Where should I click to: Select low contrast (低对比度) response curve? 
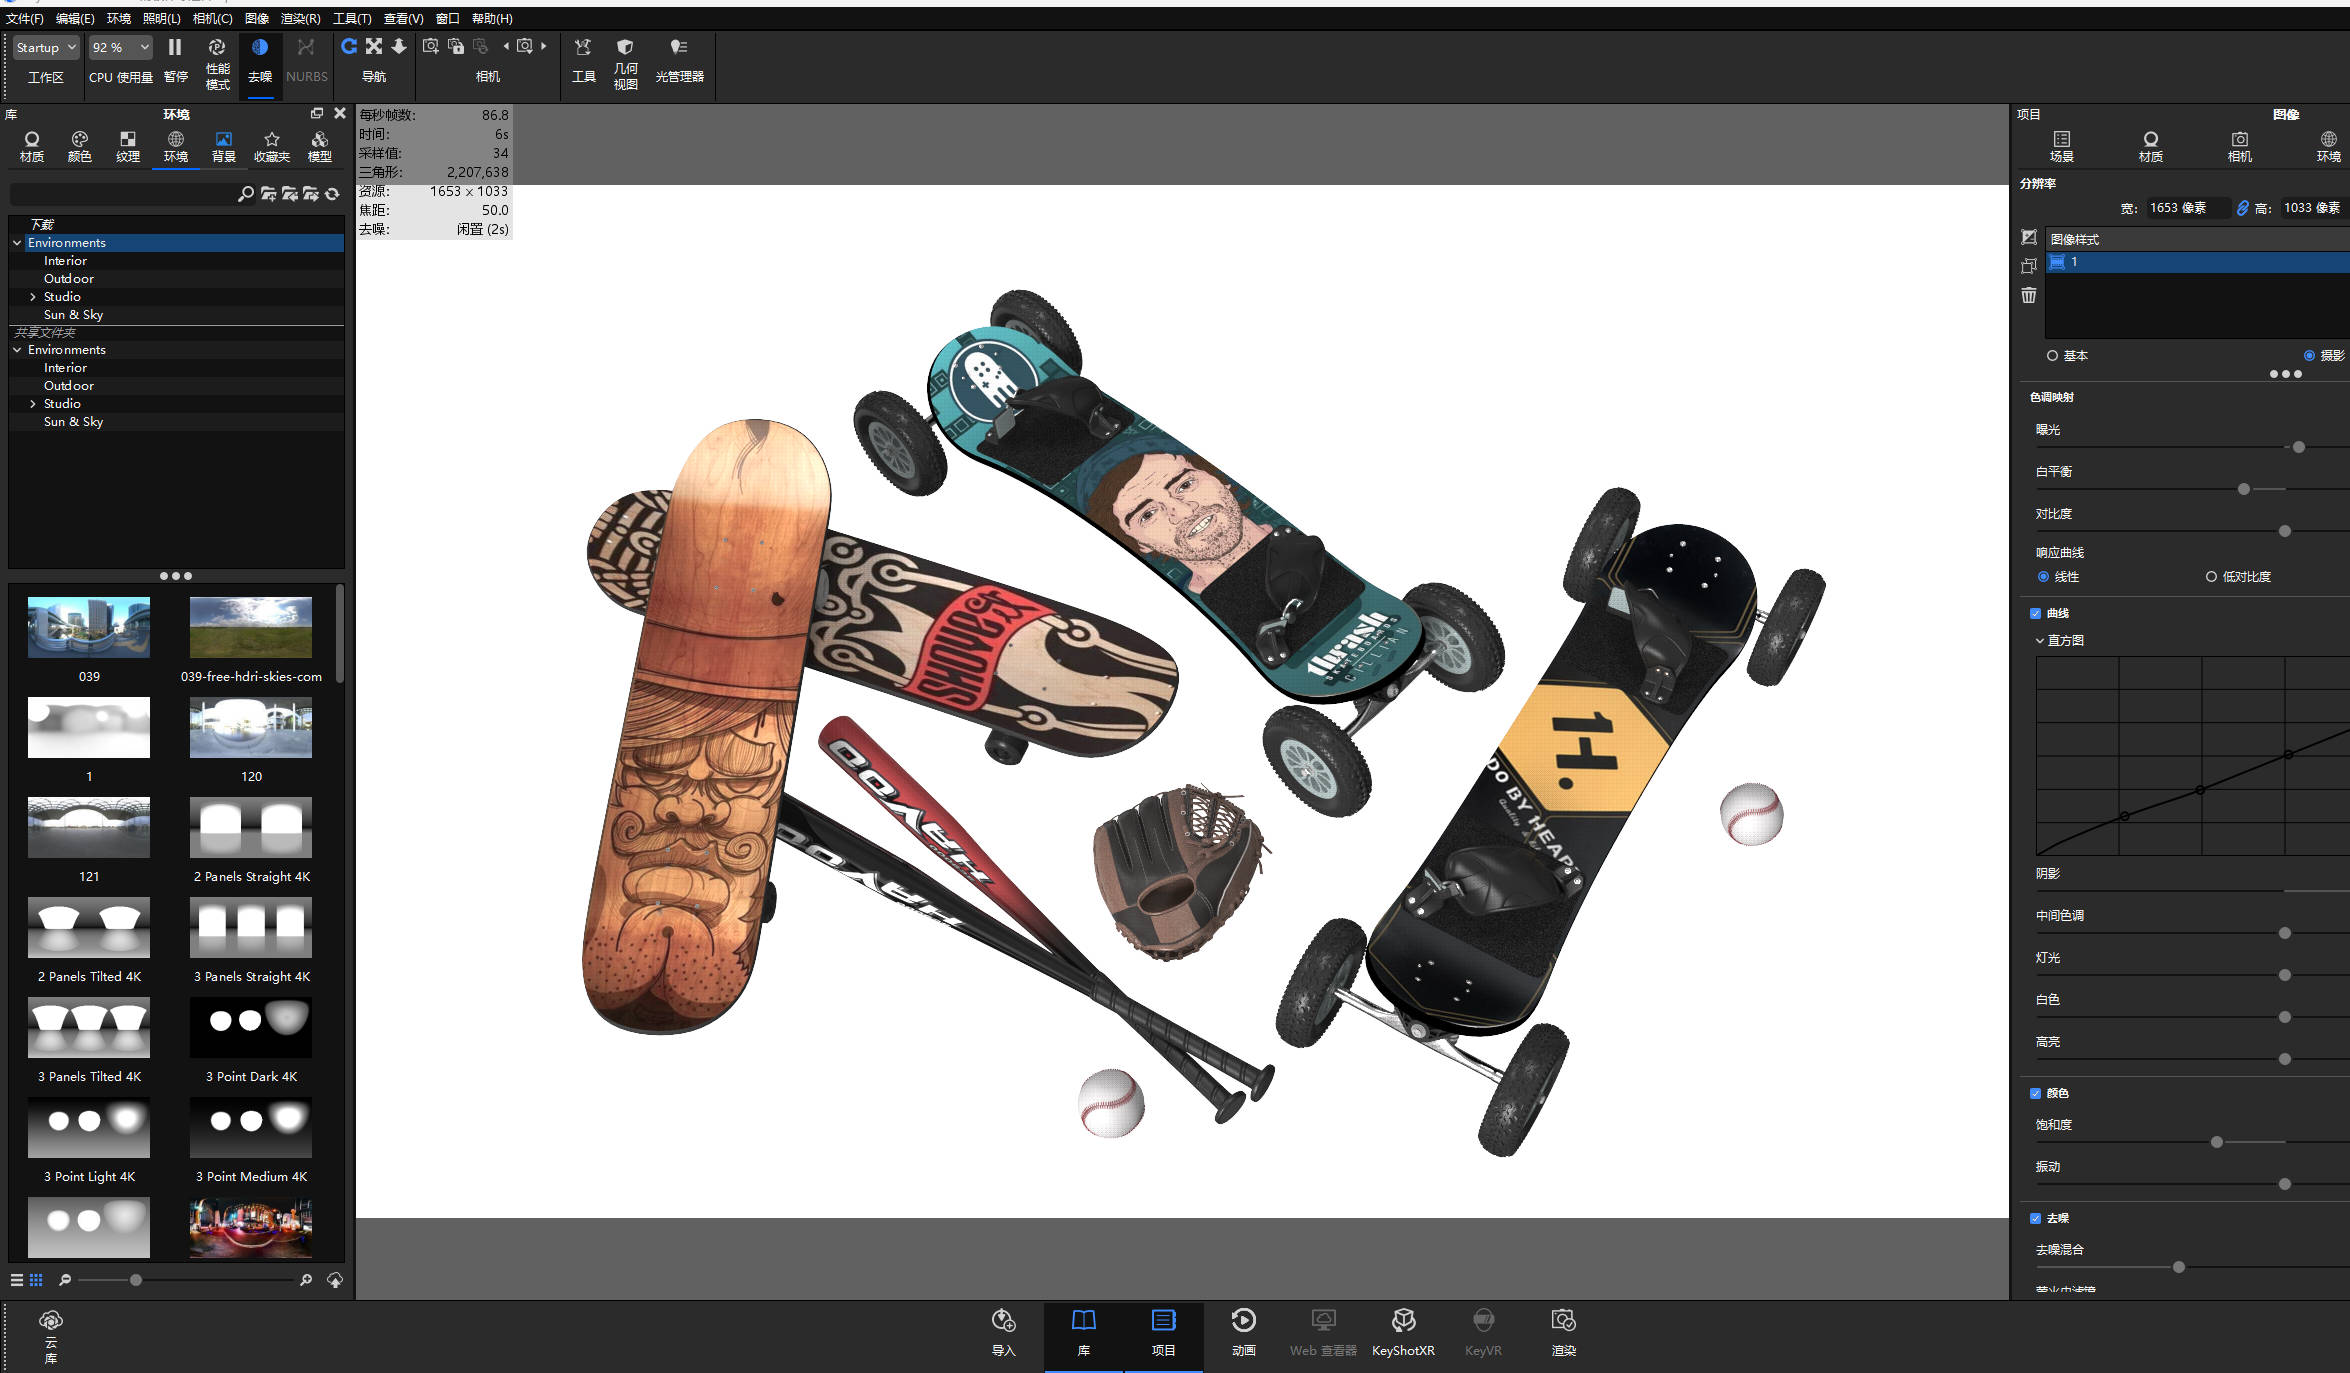point(2211,577)
